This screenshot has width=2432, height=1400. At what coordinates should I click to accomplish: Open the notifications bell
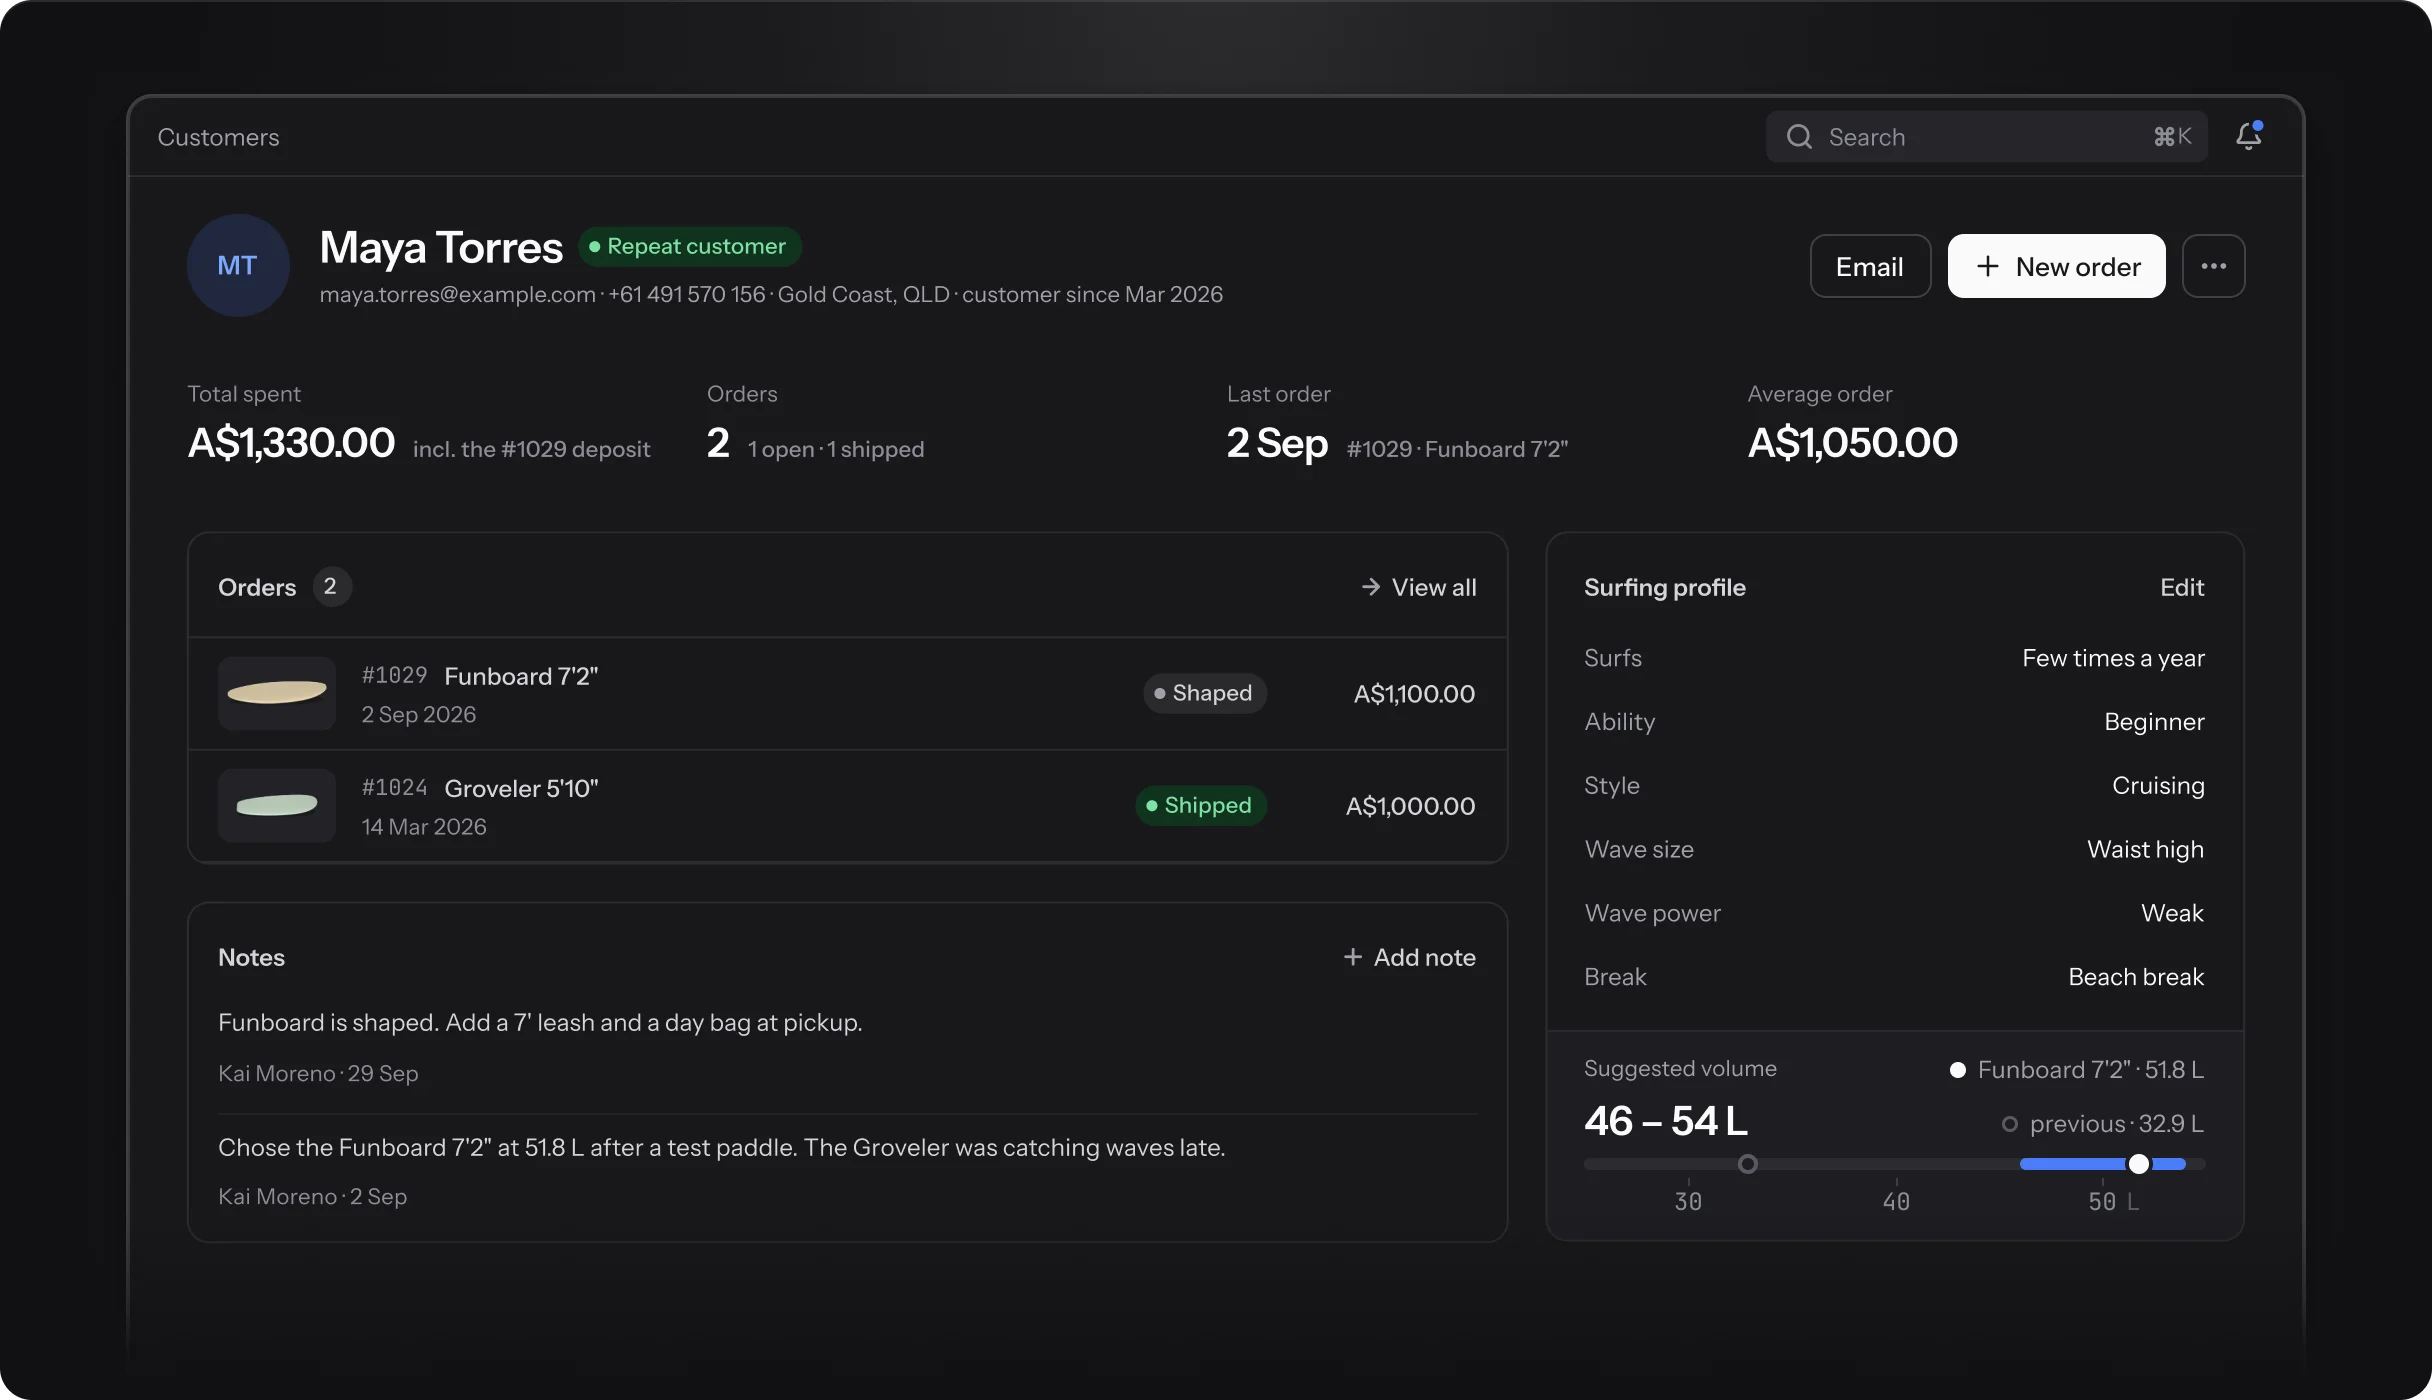(2249, 136)
